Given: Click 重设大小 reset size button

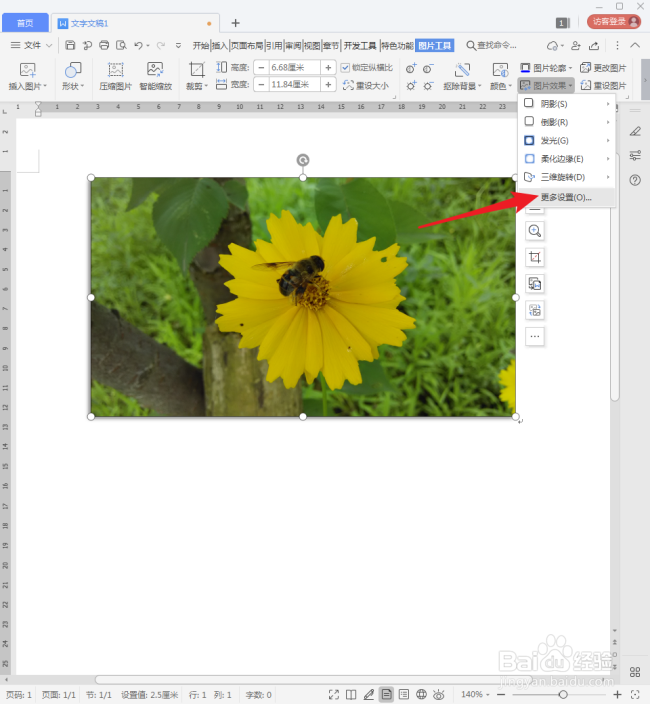Looking at the screenshot, I should (x=366, y=85).
